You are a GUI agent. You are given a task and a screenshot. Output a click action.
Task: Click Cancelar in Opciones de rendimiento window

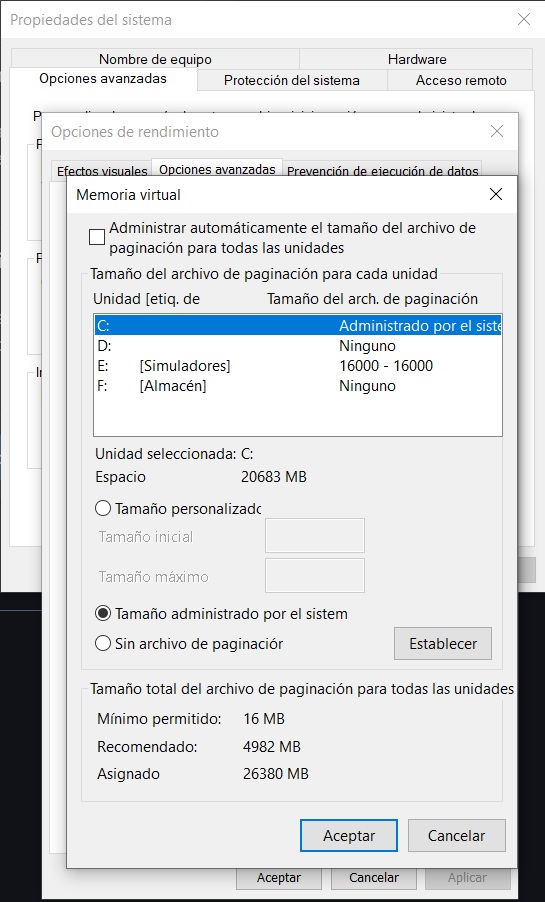click(374, 878)
